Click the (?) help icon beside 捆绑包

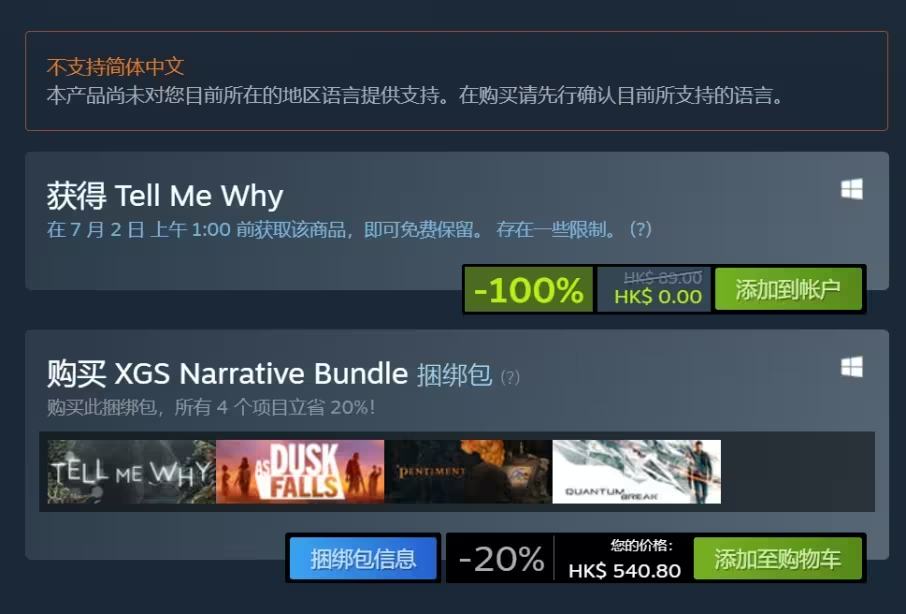click(x=510, y=377)
